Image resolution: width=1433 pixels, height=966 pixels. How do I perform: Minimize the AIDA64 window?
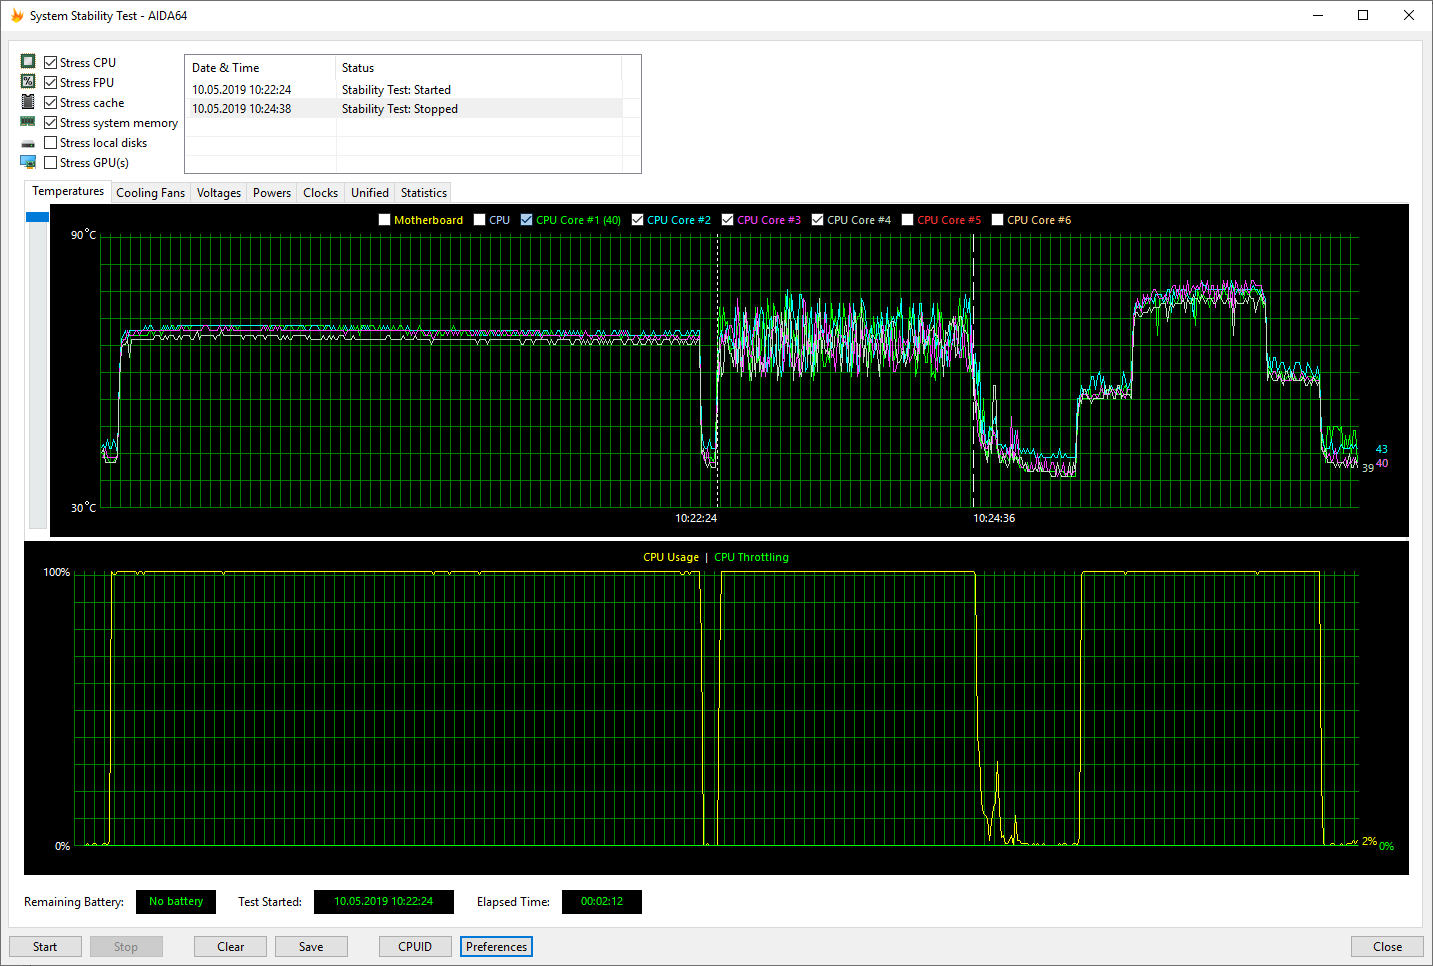click(1317, 15)
